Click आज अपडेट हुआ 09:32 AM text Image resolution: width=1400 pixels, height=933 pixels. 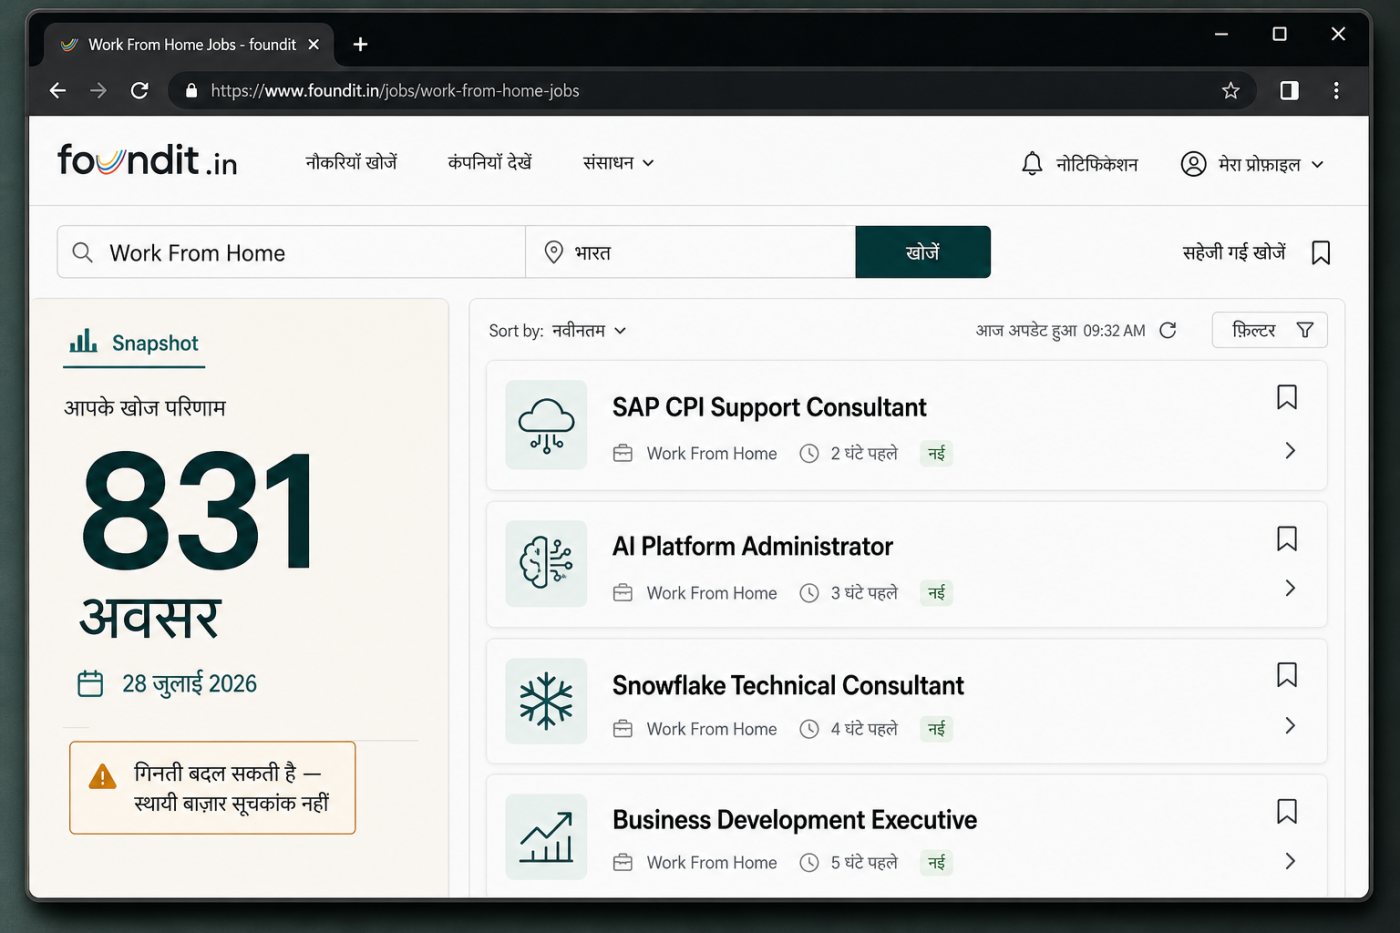coord(1060,330)
